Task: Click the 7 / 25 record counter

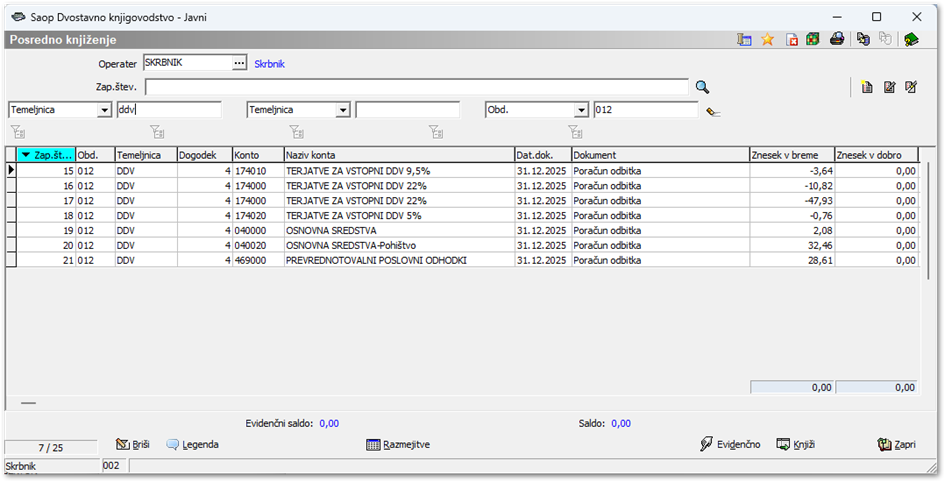Action: pos(51,448)
